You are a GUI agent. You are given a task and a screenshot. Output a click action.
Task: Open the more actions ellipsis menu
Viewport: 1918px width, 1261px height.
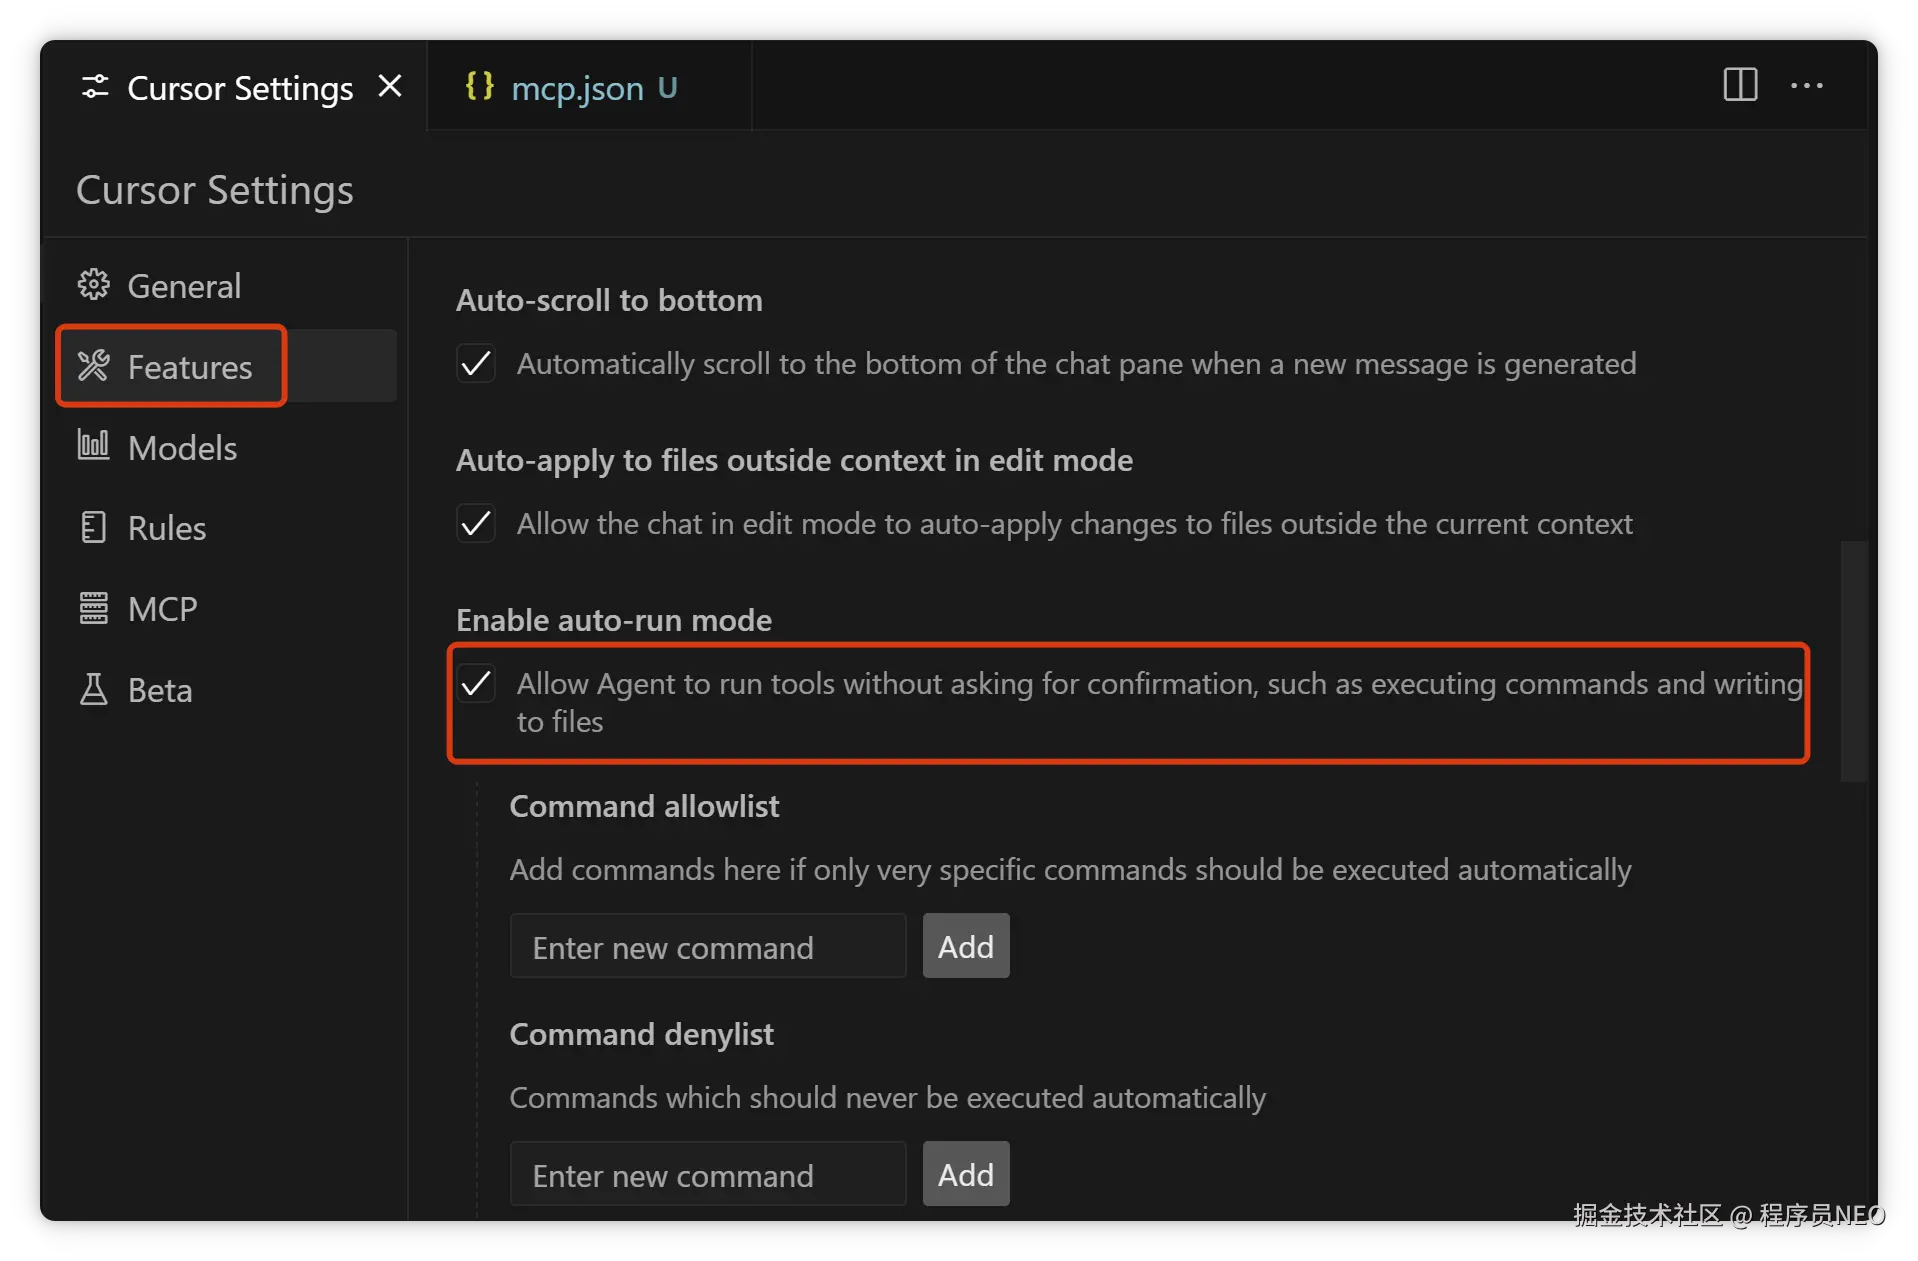click(x=1806, y=86)
